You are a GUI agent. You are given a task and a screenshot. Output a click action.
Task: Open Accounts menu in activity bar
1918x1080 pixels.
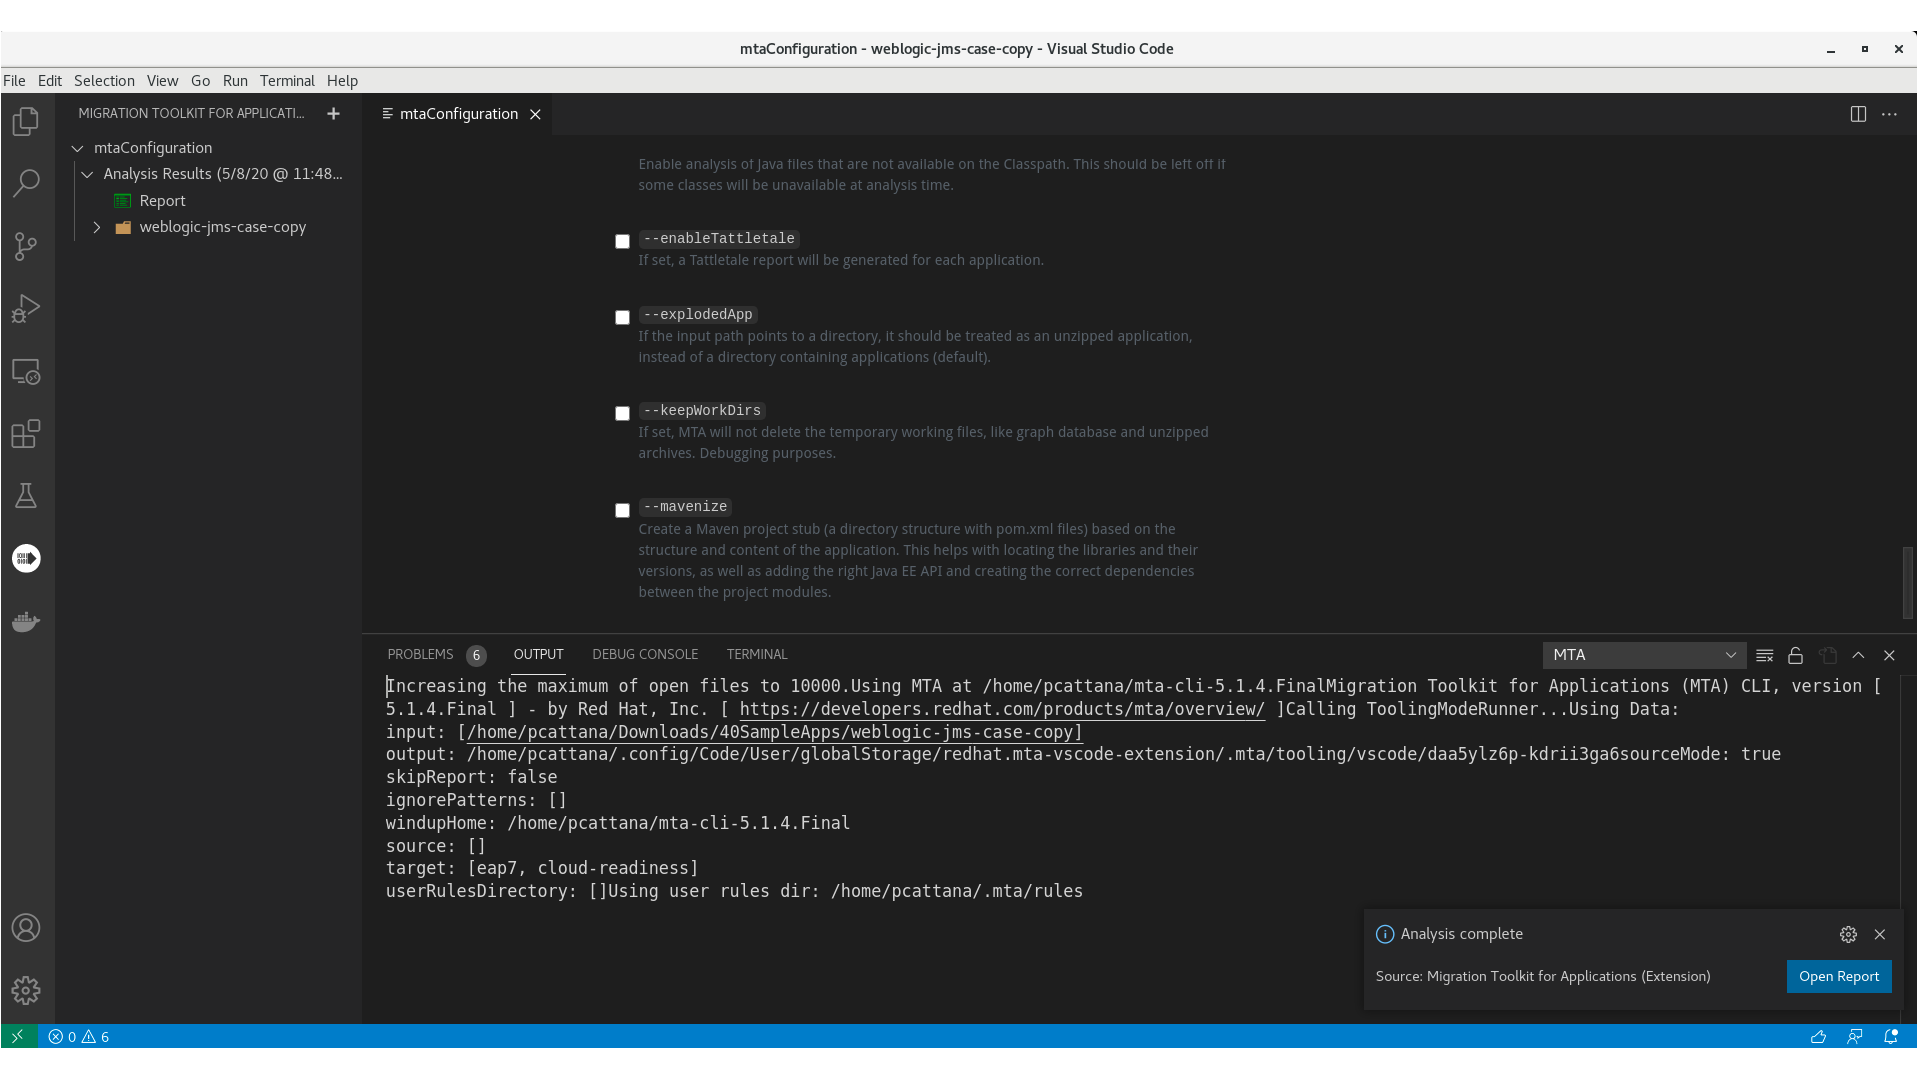(26, 928)
